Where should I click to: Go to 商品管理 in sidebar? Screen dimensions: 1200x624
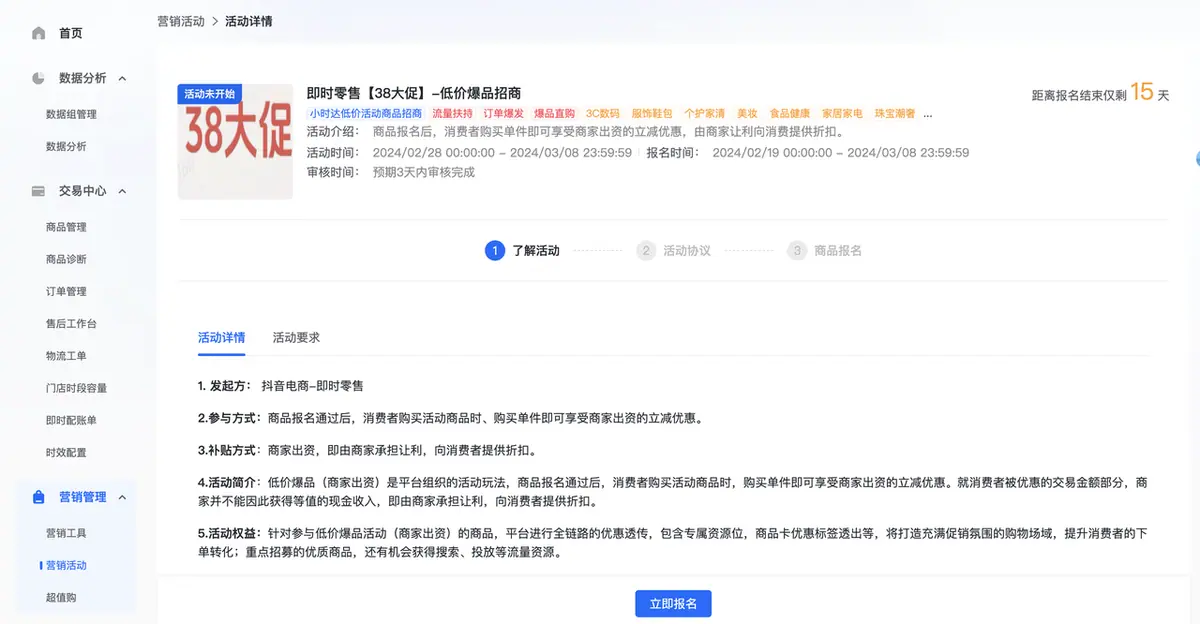tap(66, 227)
